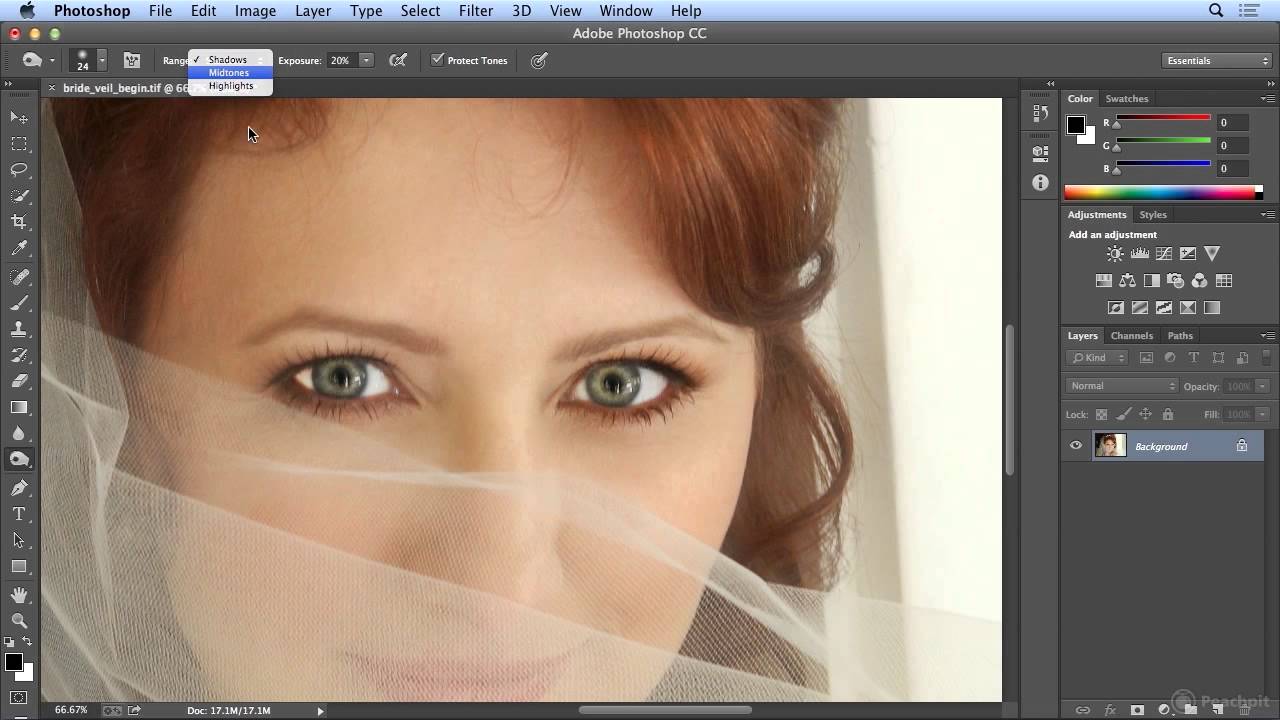
Task: Toggle the Brush panel button
Action: 131,60
